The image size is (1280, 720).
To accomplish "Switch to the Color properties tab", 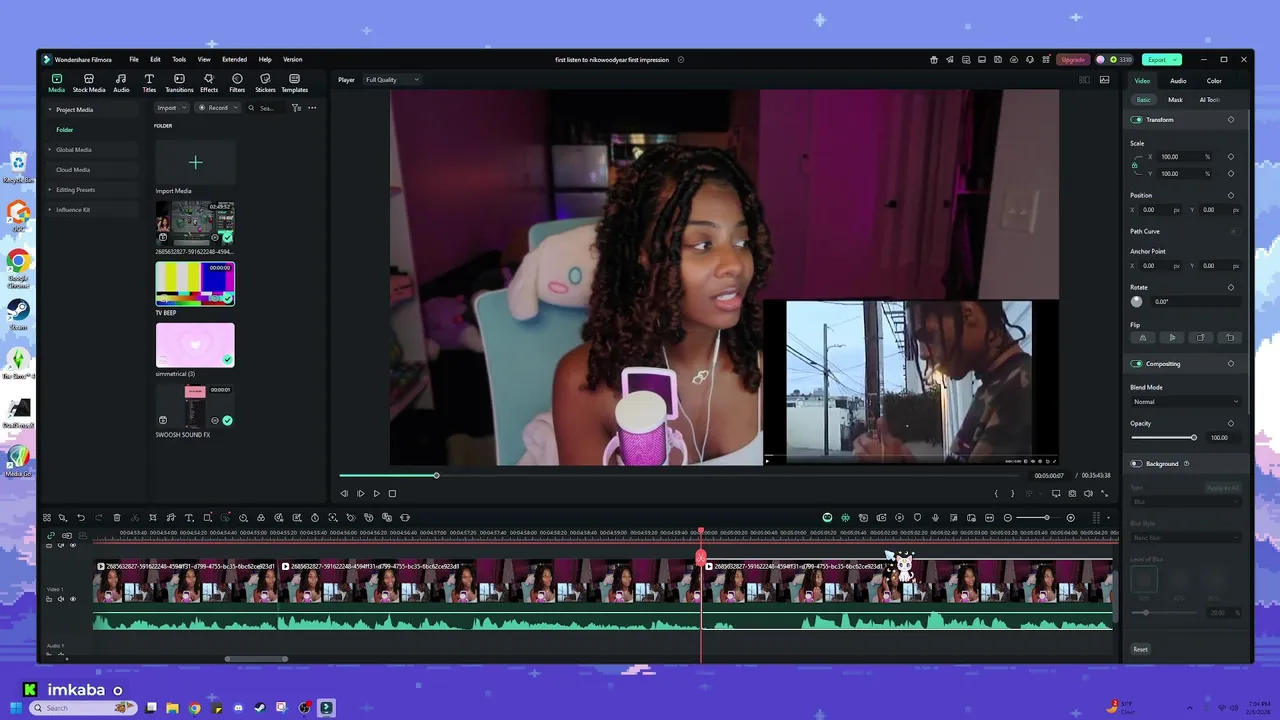I will pos(1214,81).
